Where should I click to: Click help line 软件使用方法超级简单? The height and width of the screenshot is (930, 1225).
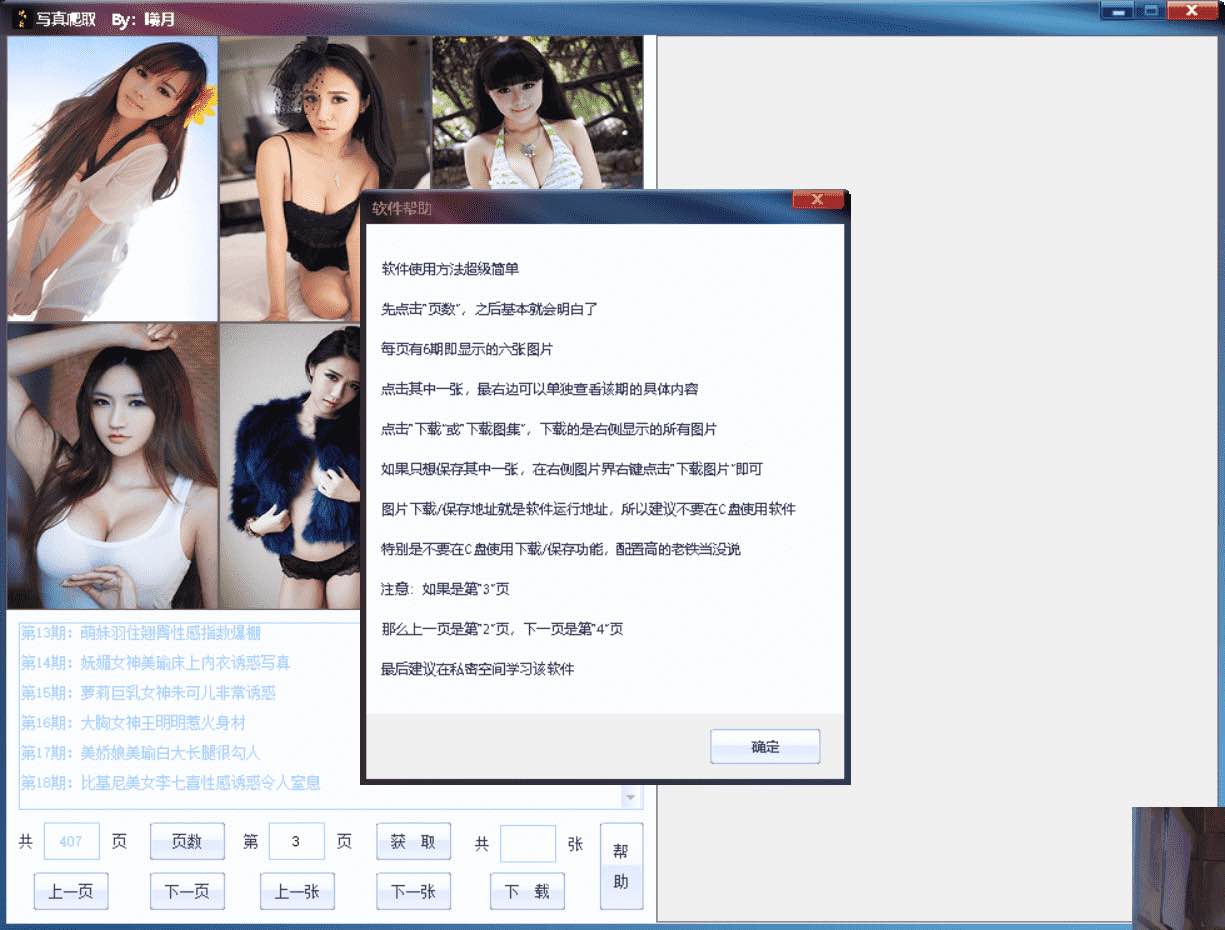pos(450,269)
